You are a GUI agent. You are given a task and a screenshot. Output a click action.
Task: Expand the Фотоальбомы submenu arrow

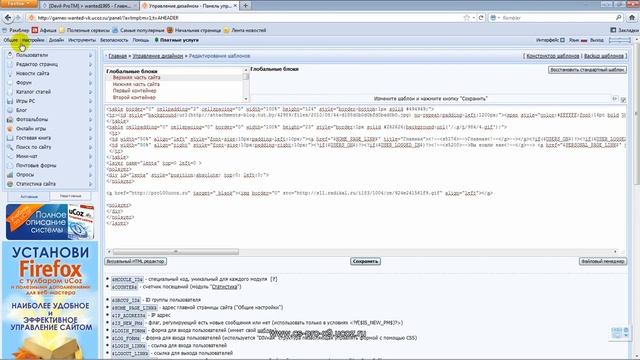91,119
